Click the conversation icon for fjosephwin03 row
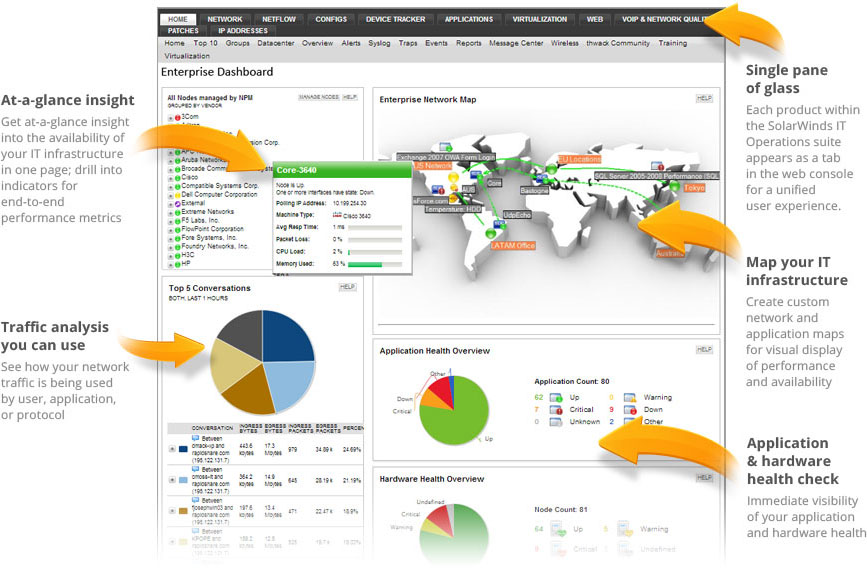Image resolution: width=867 pixels, height=581 pixels. coord(196,500)
